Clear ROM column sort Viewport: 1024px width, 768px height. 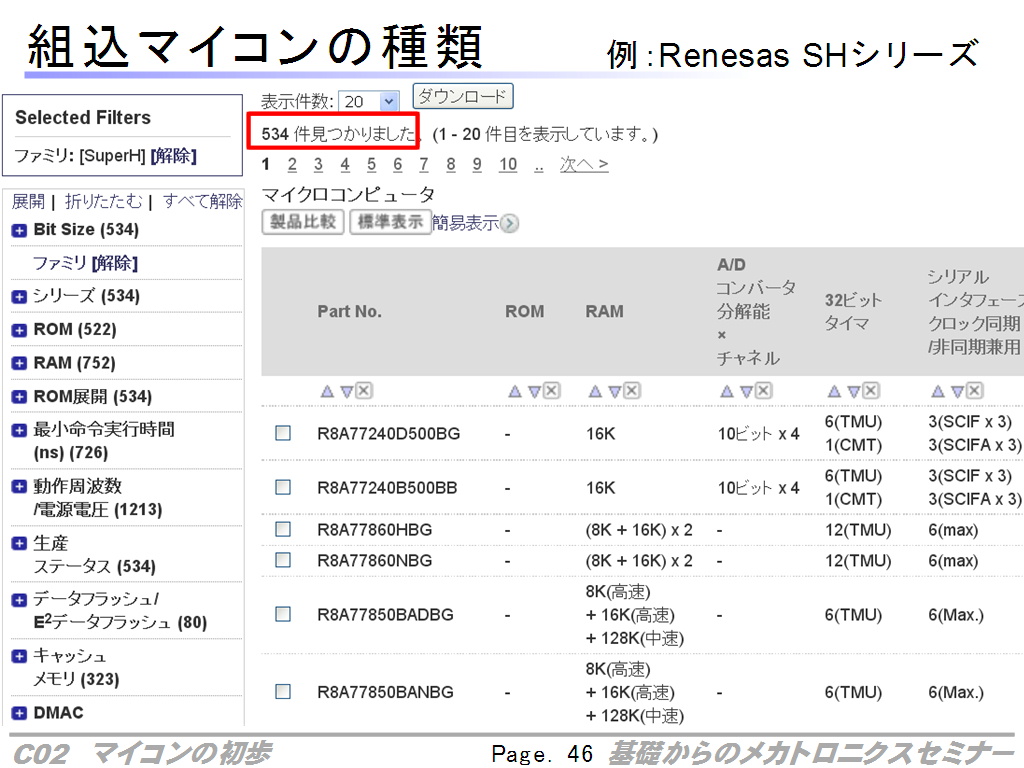pos(551,391)
